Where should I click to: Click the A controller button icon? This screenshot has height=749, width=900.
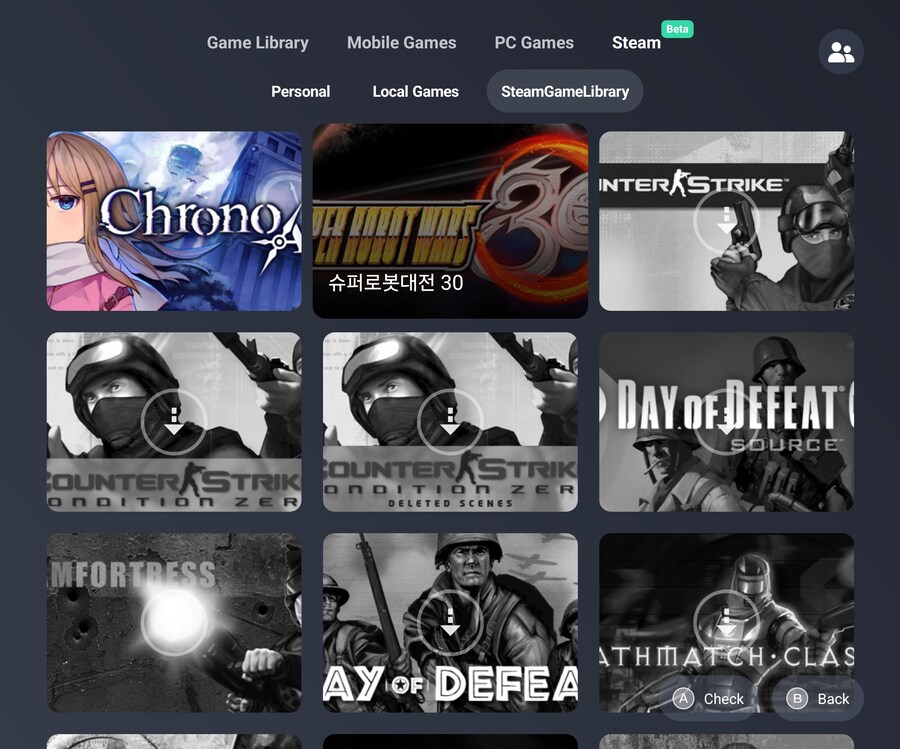683,698
